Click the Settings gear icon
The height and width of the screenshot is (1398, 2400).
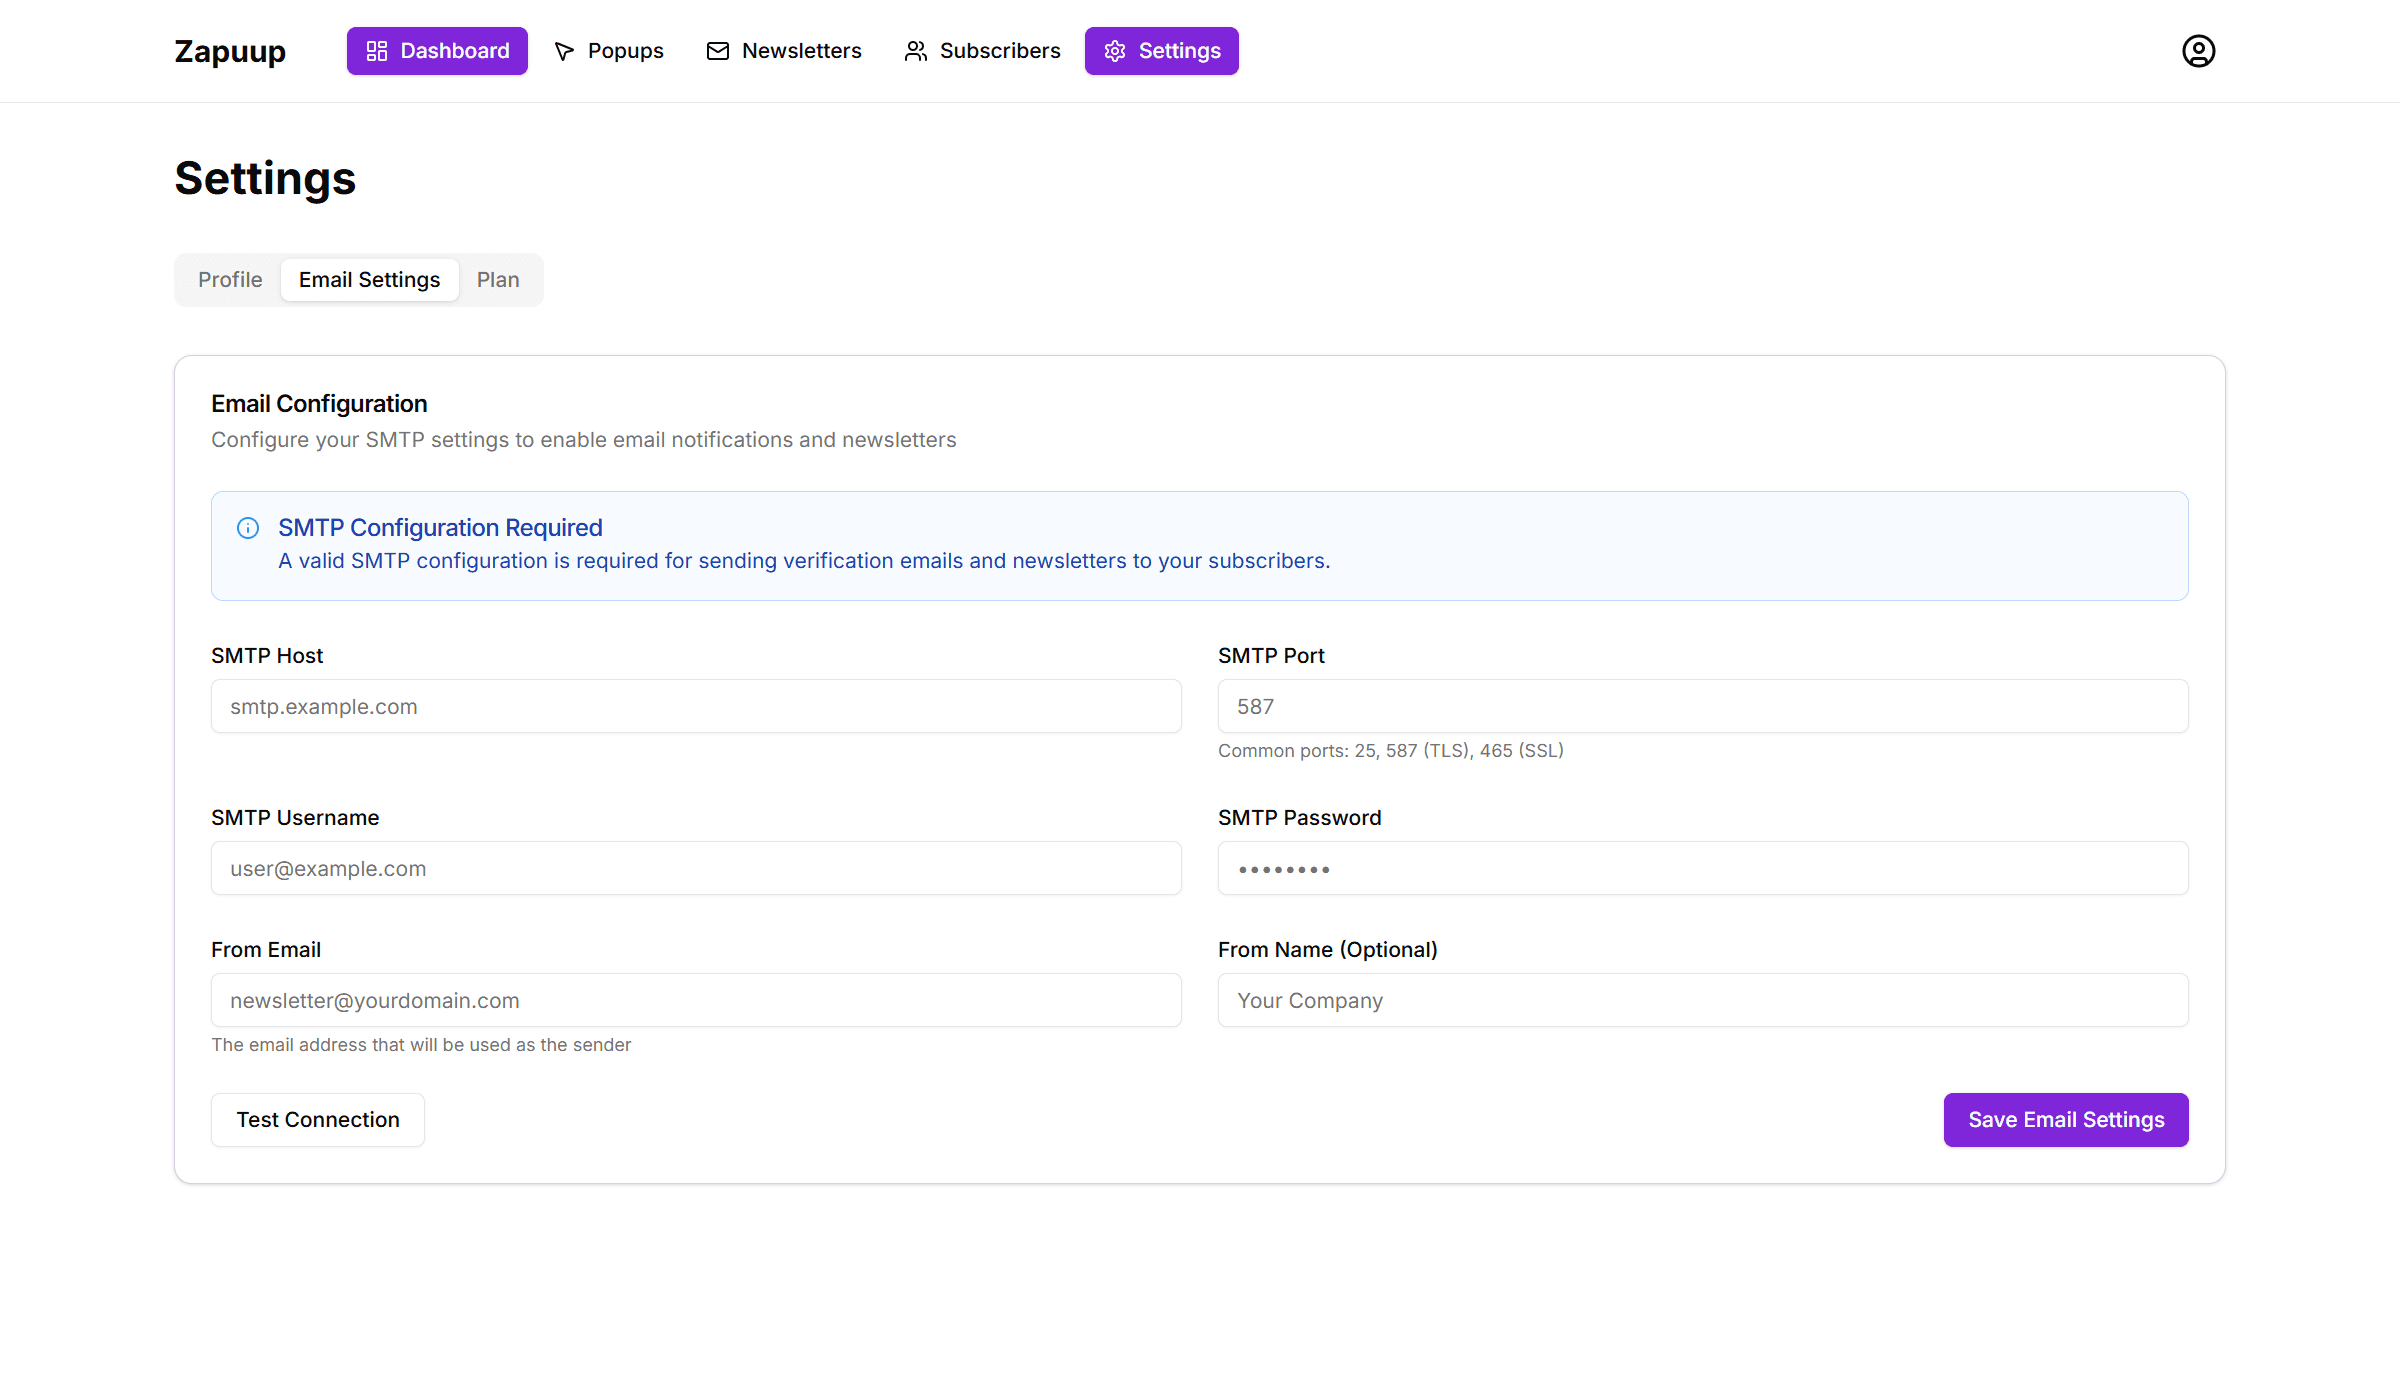1114,51
